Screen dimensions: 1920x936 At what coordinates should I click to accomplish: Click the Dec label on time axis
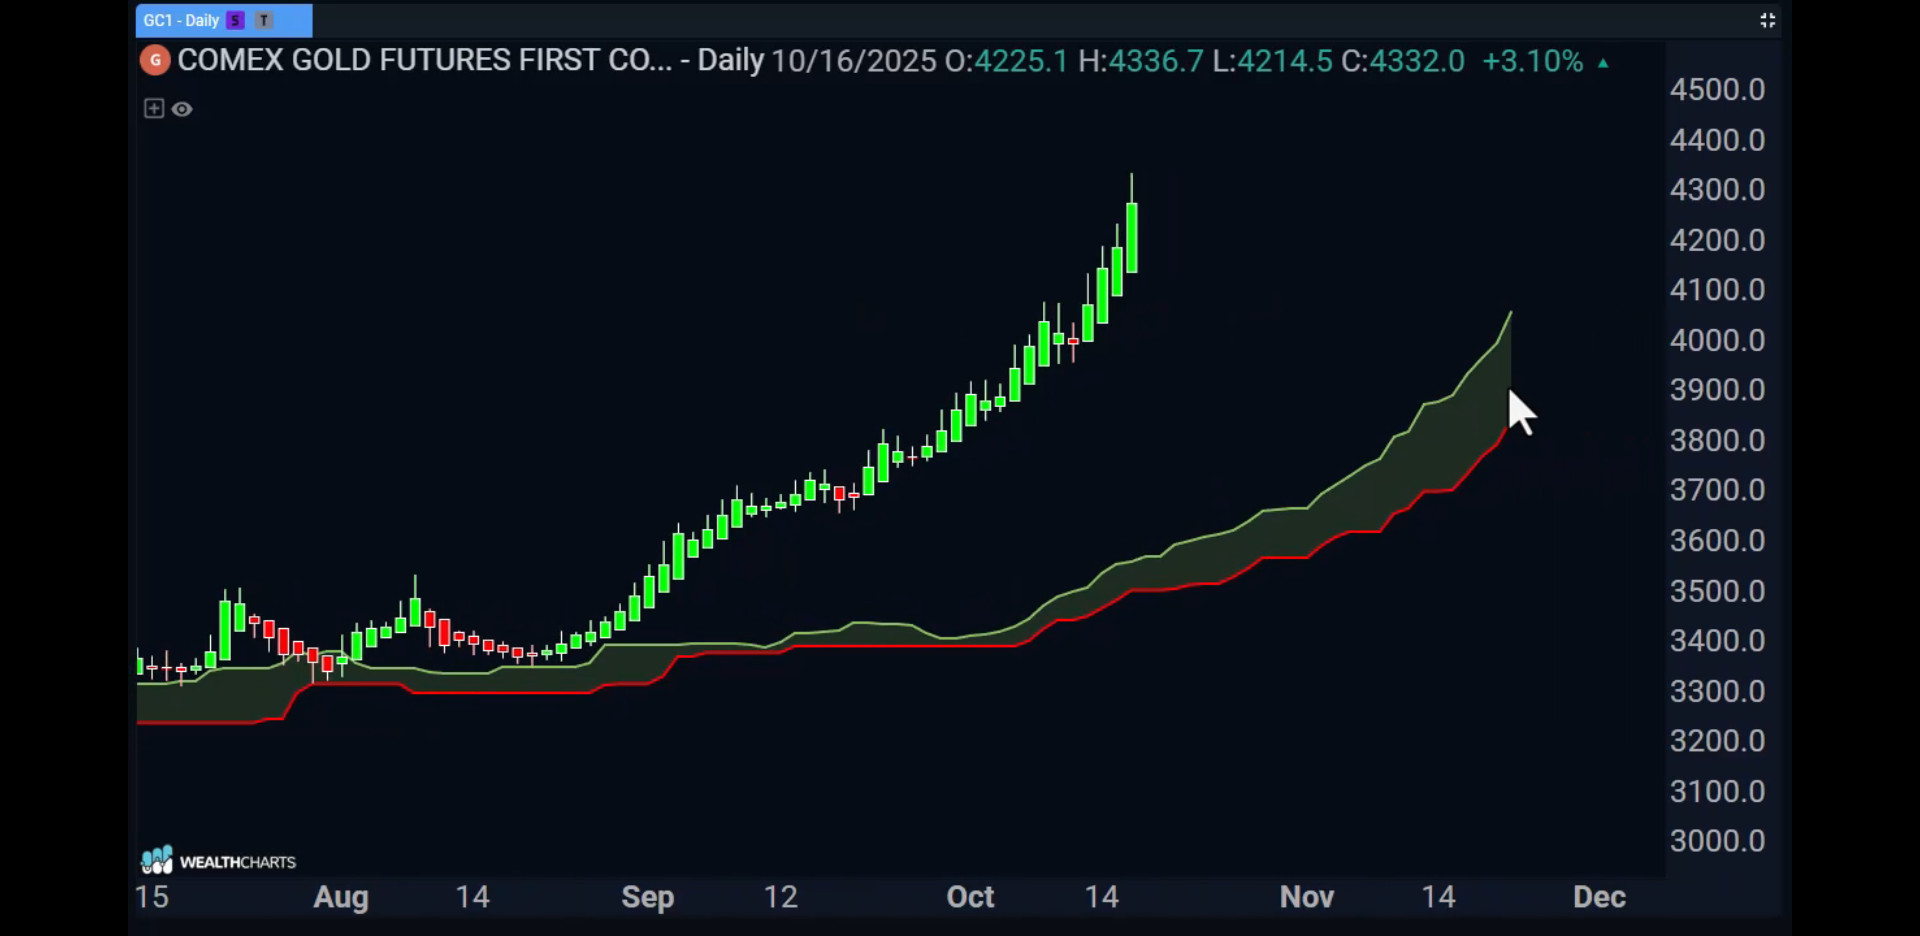[1598, 897]
